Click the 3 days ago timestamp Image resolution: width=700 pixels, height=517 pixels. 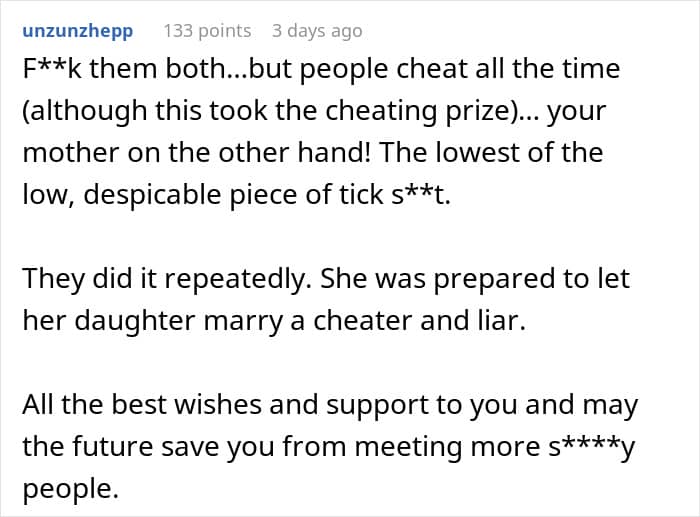(317, 30)
